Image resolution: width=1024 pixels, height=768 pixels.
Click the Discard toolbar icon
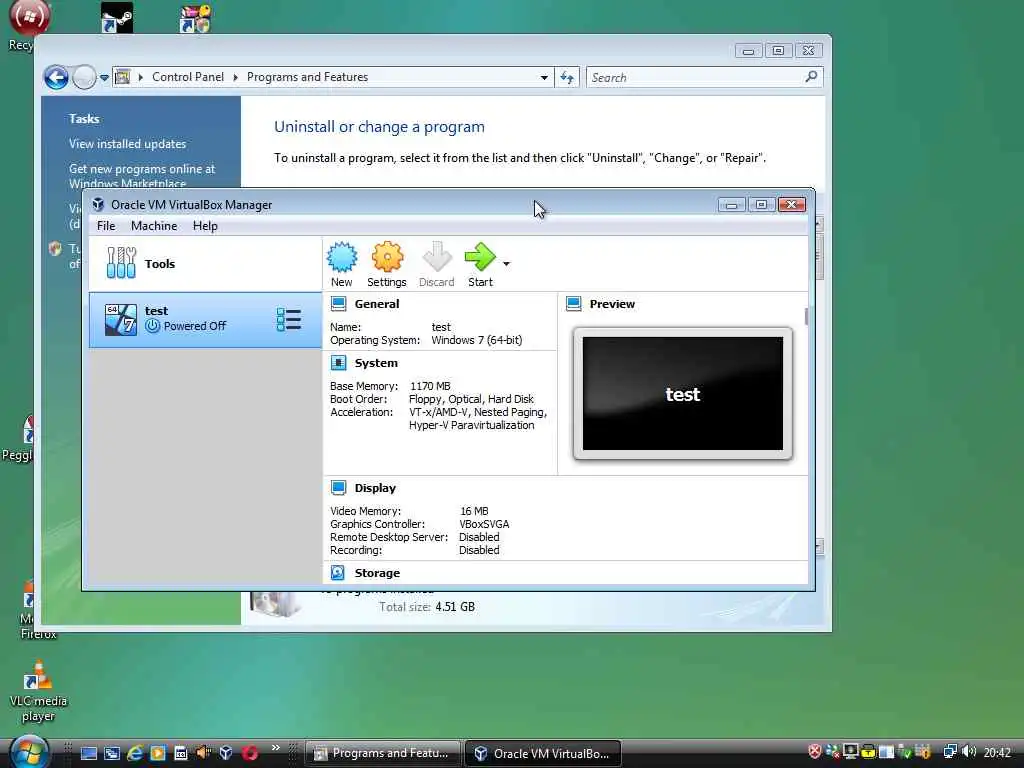pos(436,257)
